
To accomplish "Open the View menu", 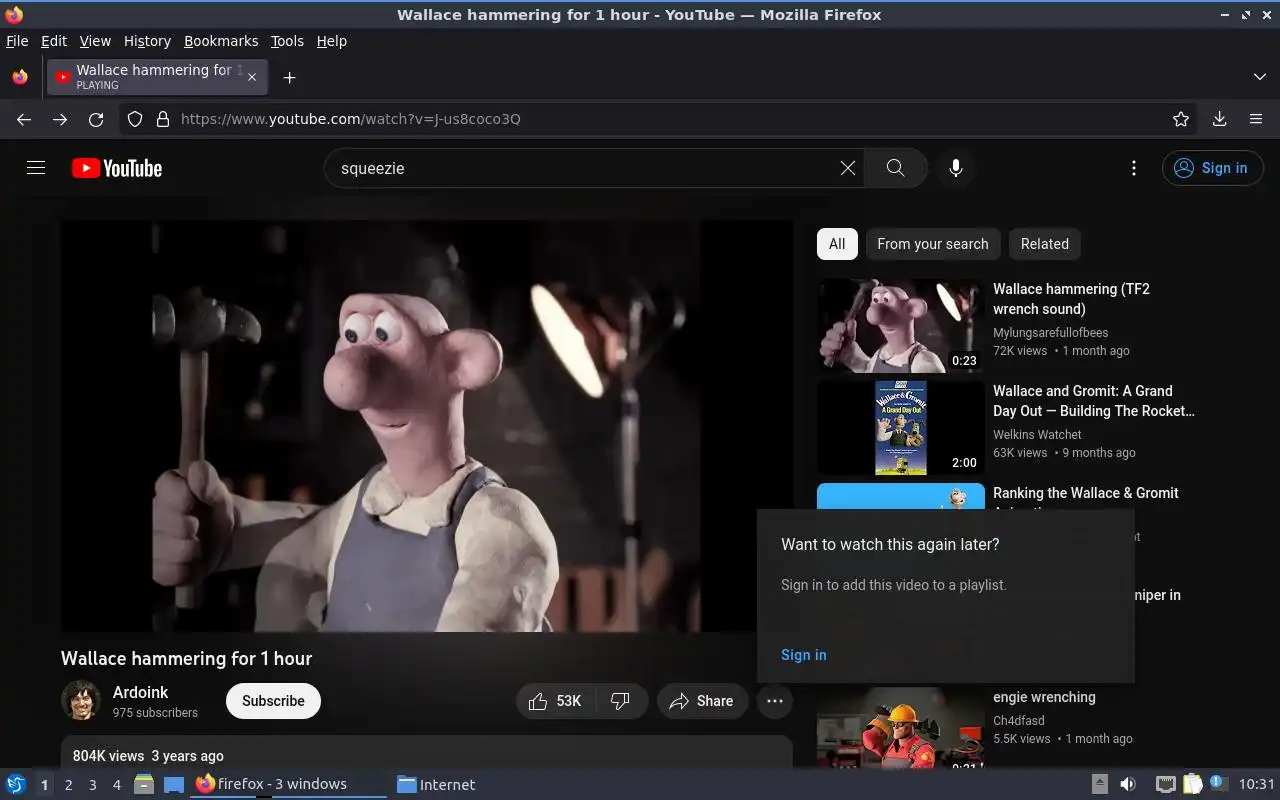I will 95,41.
